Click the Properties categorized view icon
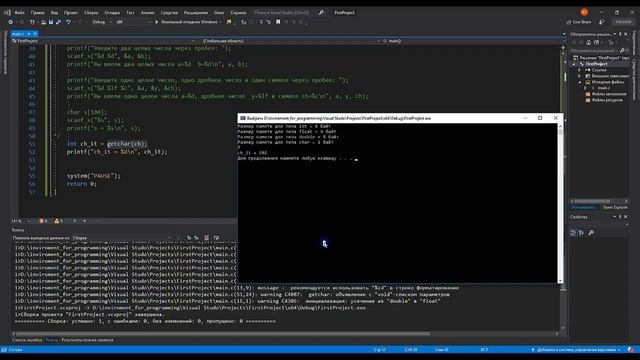The width and height of the screenshot is (640, 360). (x=573, y=233)
